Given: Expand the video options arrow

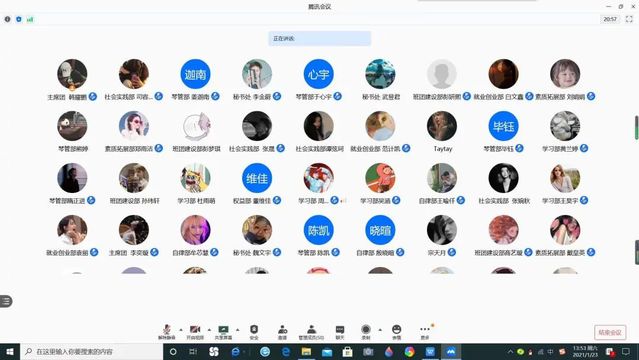Looking at the screenshot, I should pyautogui.click(x=209, y=329).
